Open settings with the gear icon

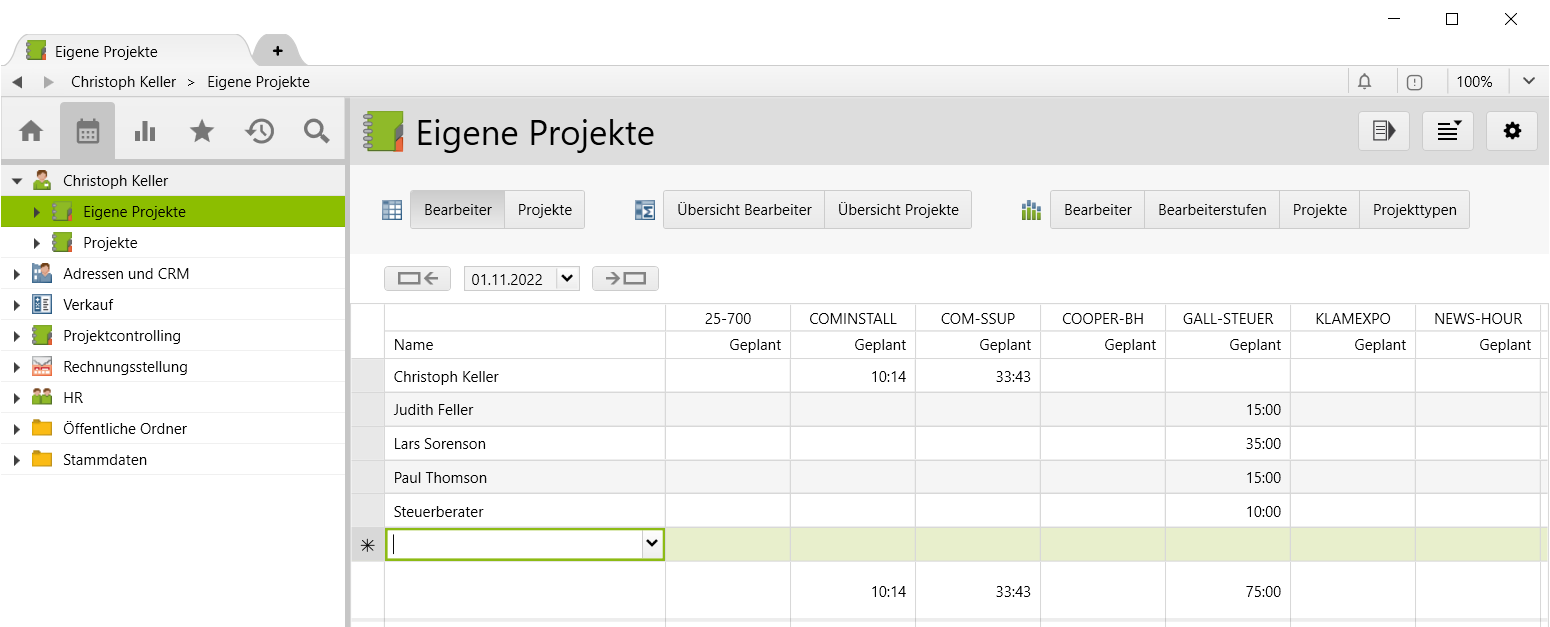[1512, 131]
